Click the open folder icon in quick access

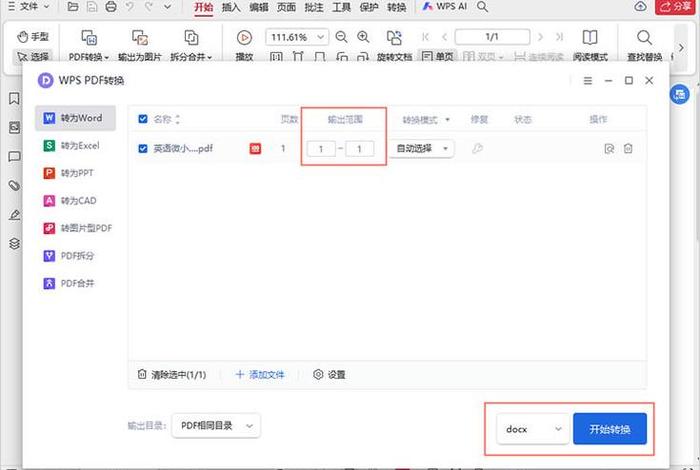(x=73, y=7)
